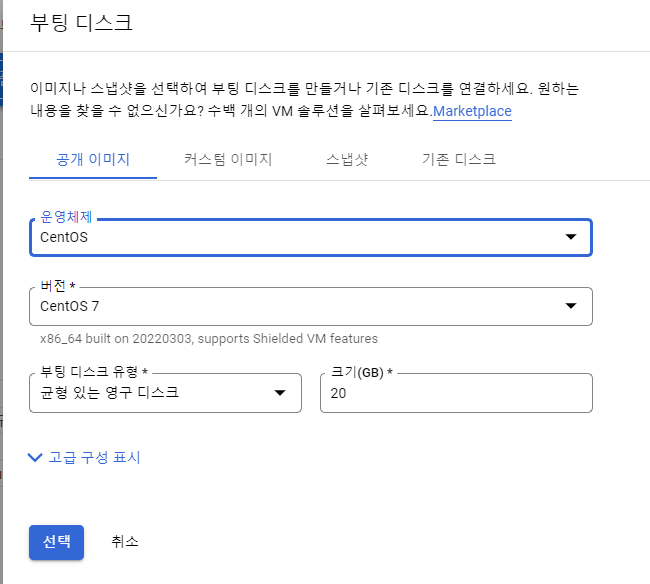Click the 크기(GB) input field with 20
650x584 pixels.
coord(456,393)
